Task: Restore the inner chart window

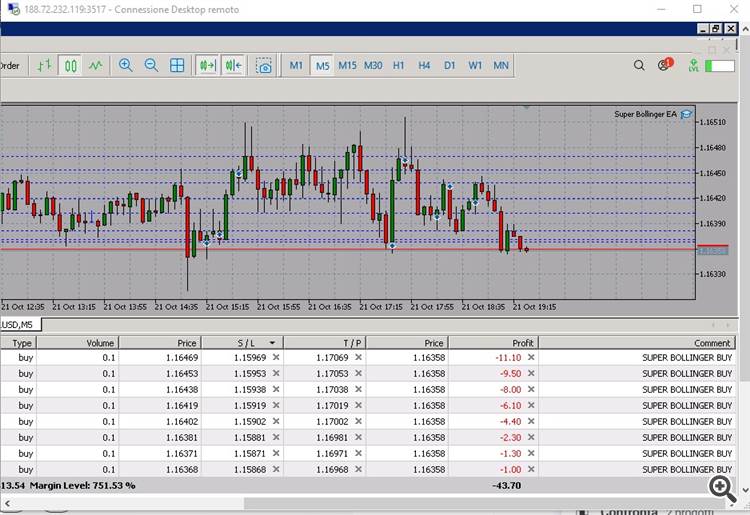Action: click(716, 29)
